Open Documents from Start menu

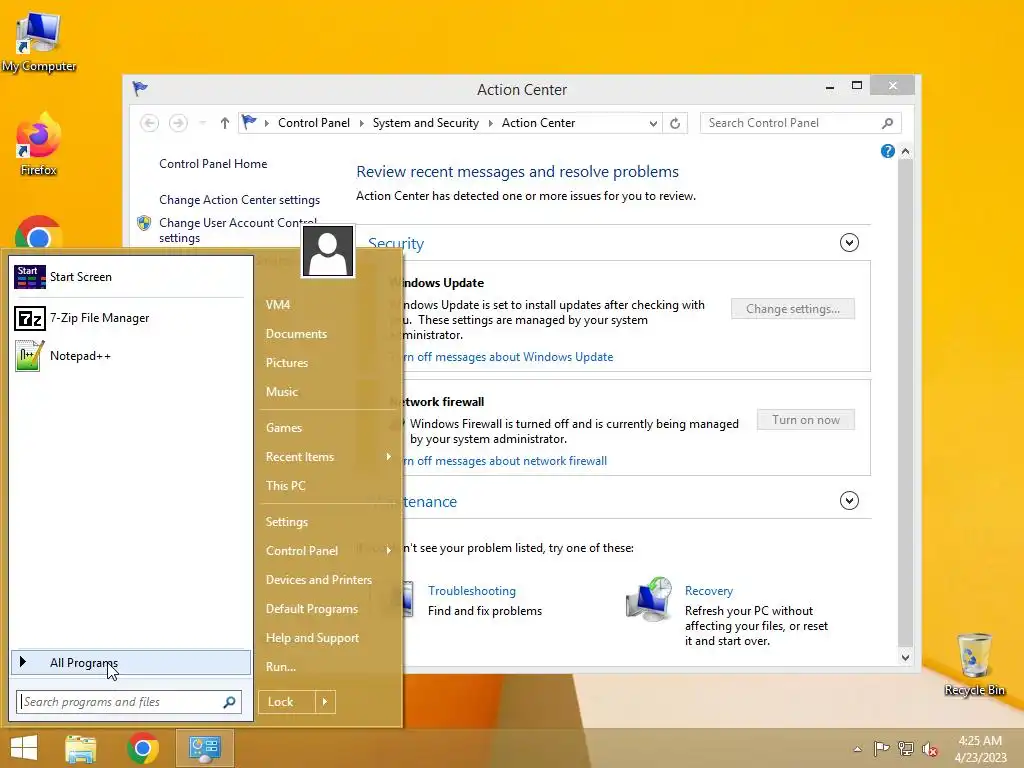pyautogui.click(x=296, y=334)
